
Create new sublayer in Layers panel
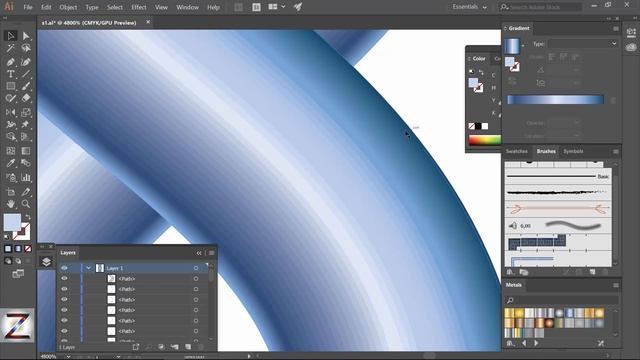tap(175, 347)
